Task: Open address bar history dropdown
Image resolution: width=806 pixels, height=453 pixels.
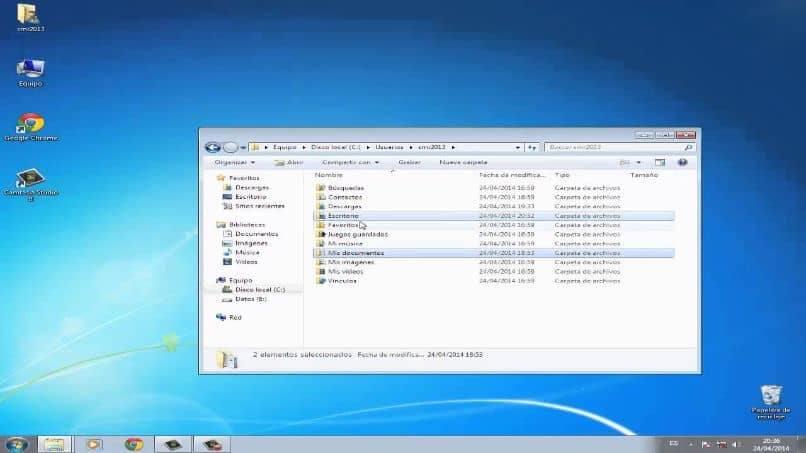Action: (518, 148)
